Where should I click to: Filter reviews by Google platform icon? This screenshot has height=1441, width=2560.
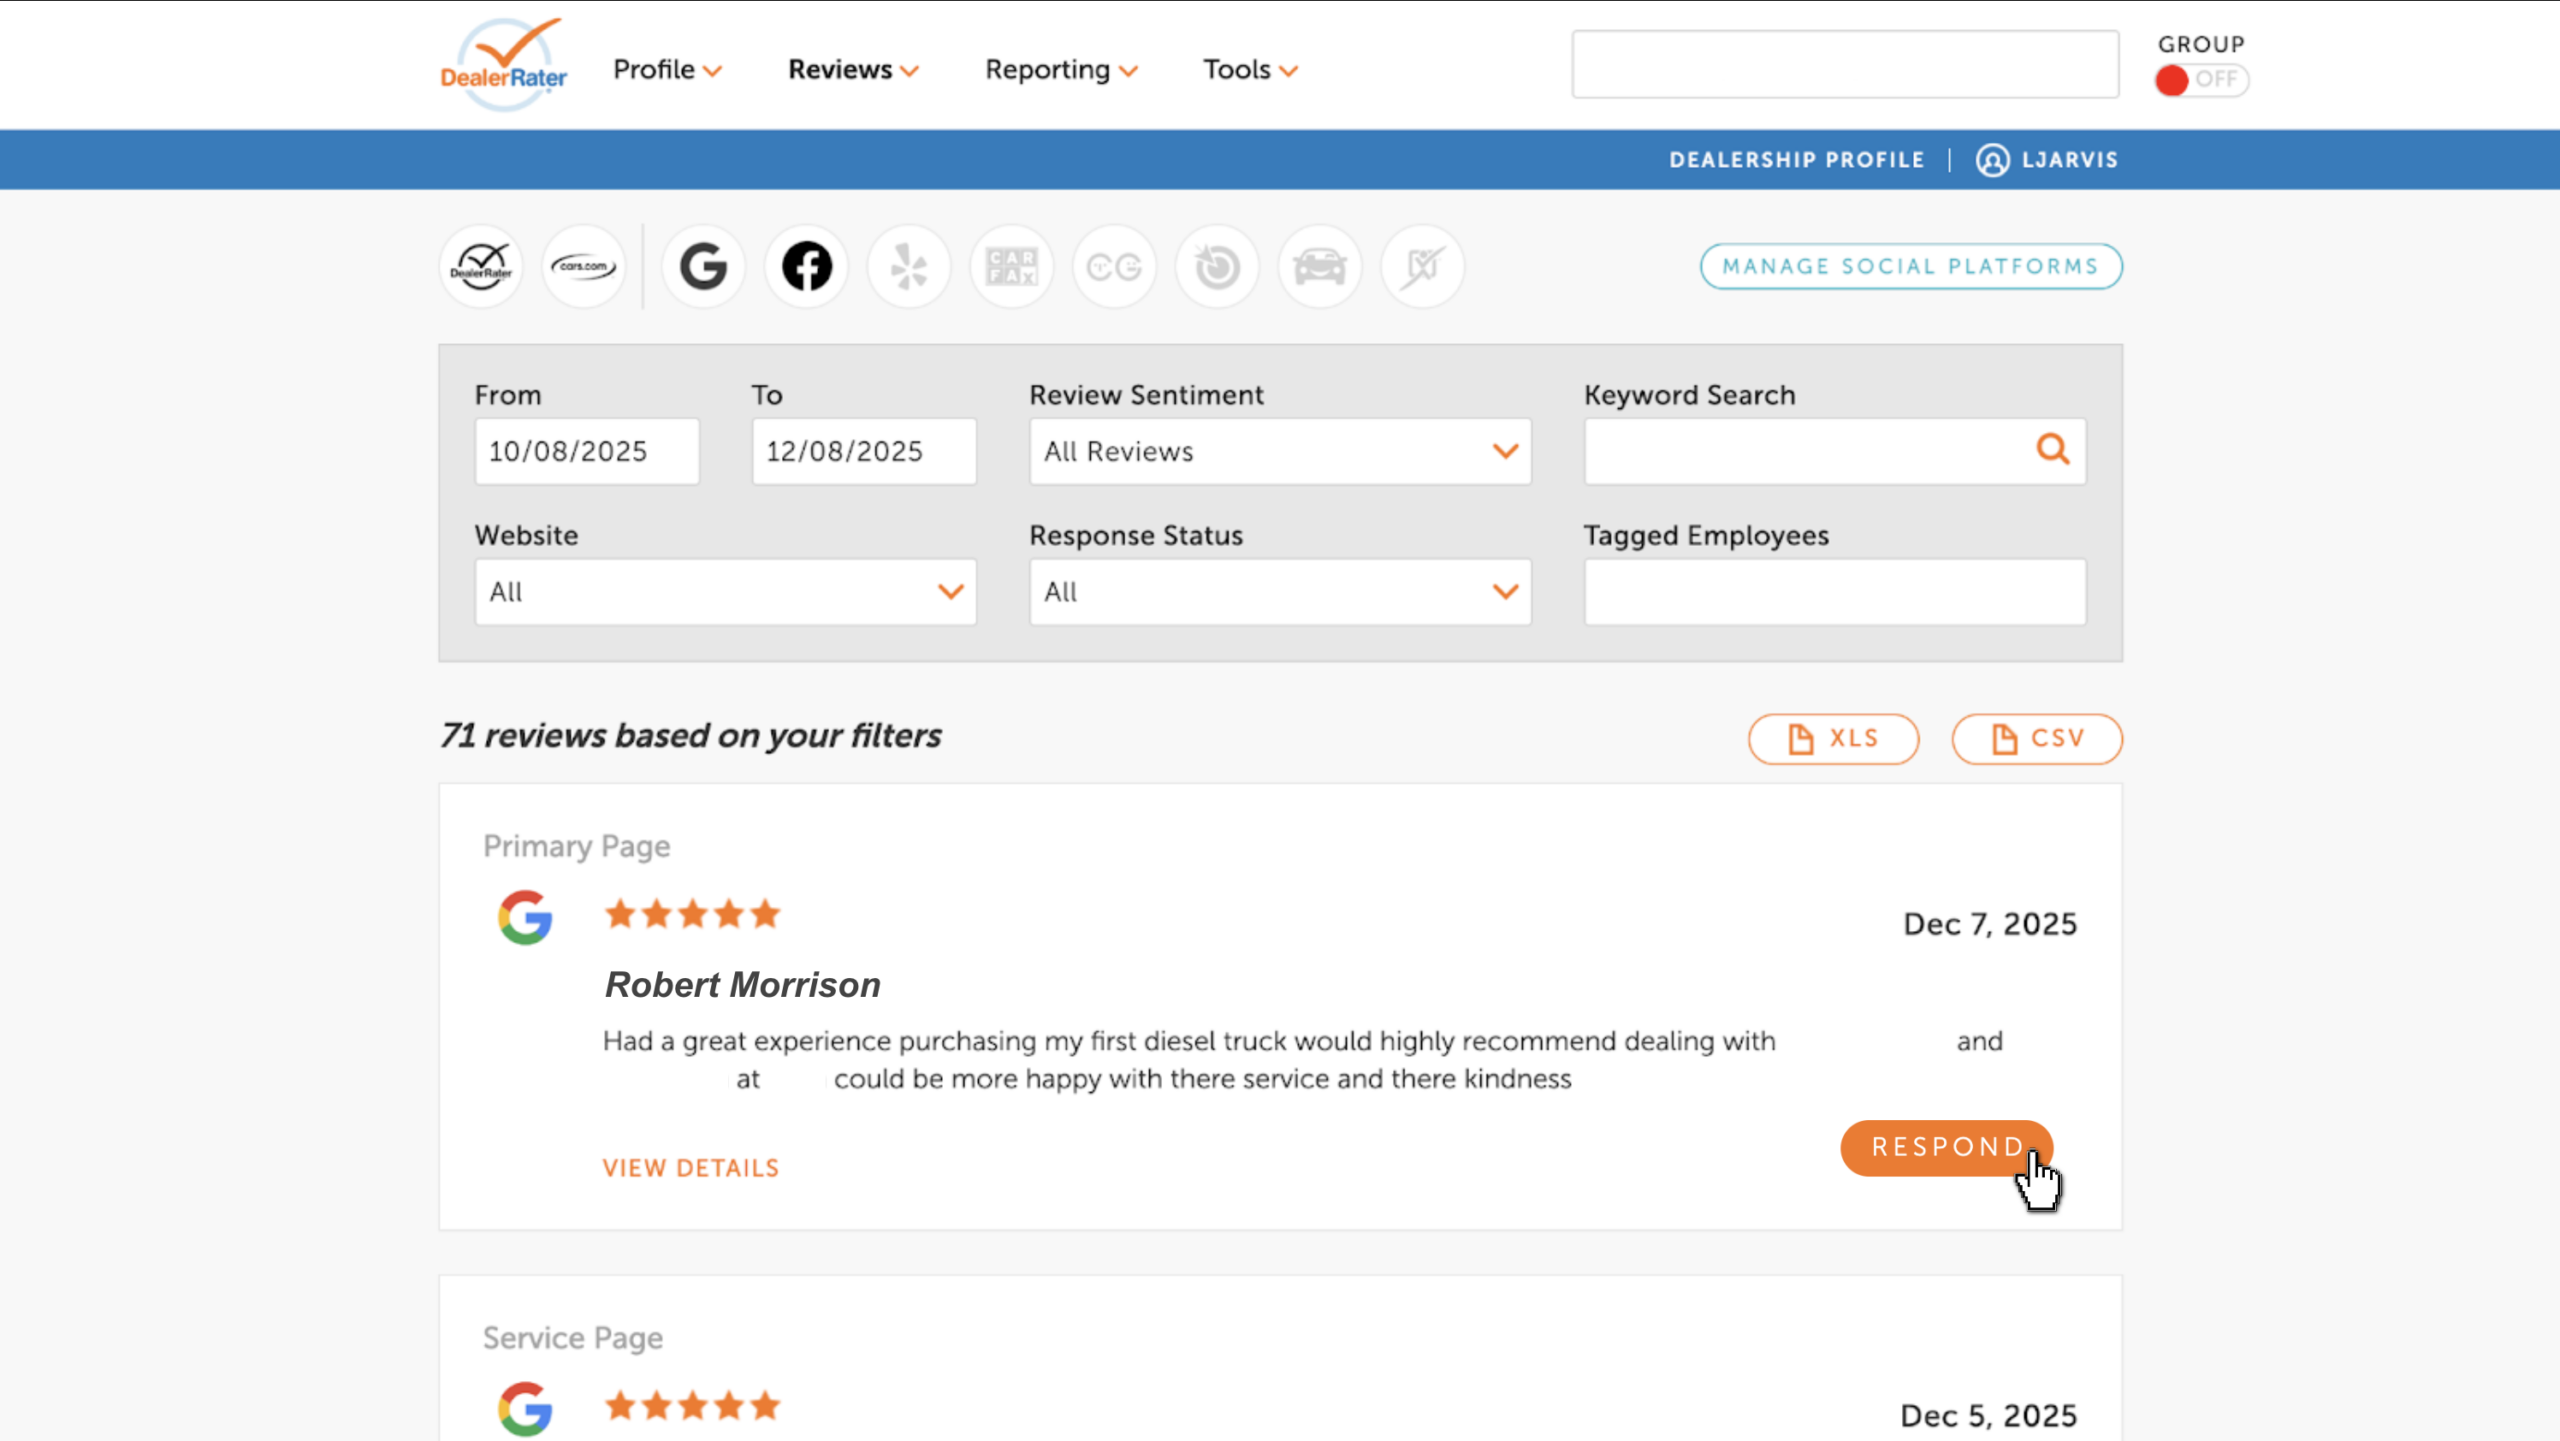704,267
